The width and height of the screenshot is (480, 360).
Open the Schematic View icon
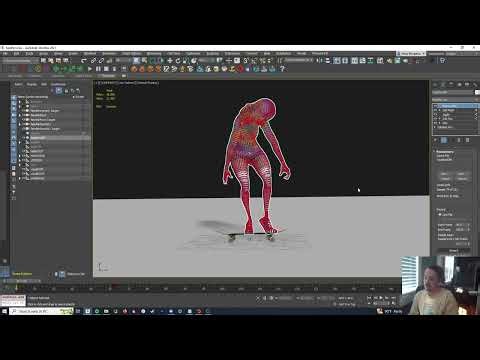[x=371, y=60]
